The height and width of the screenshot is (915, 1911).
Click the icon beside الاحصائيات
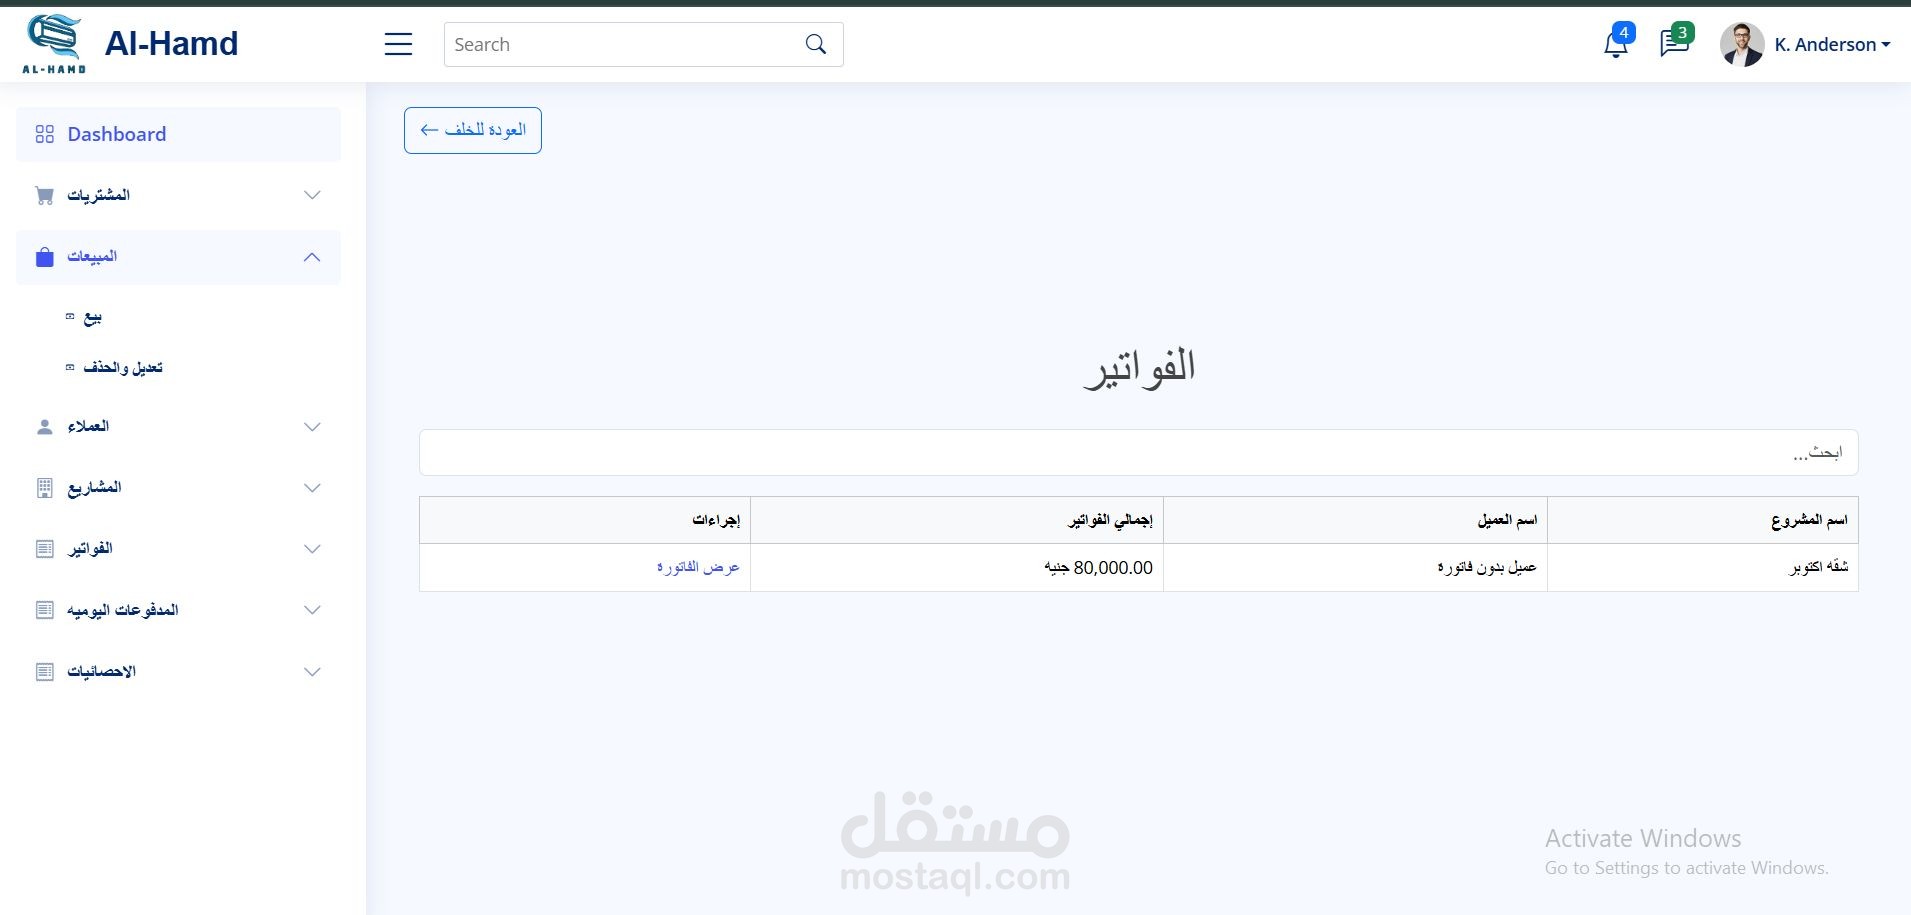44,672
